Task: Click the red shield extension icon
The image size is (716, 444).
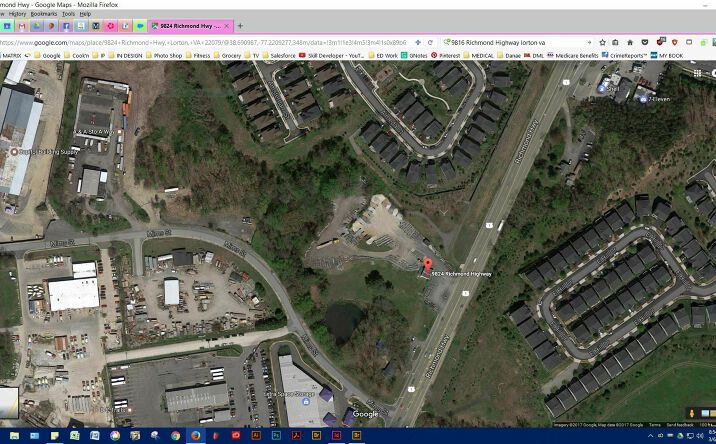Action: (x=674, y=42)
